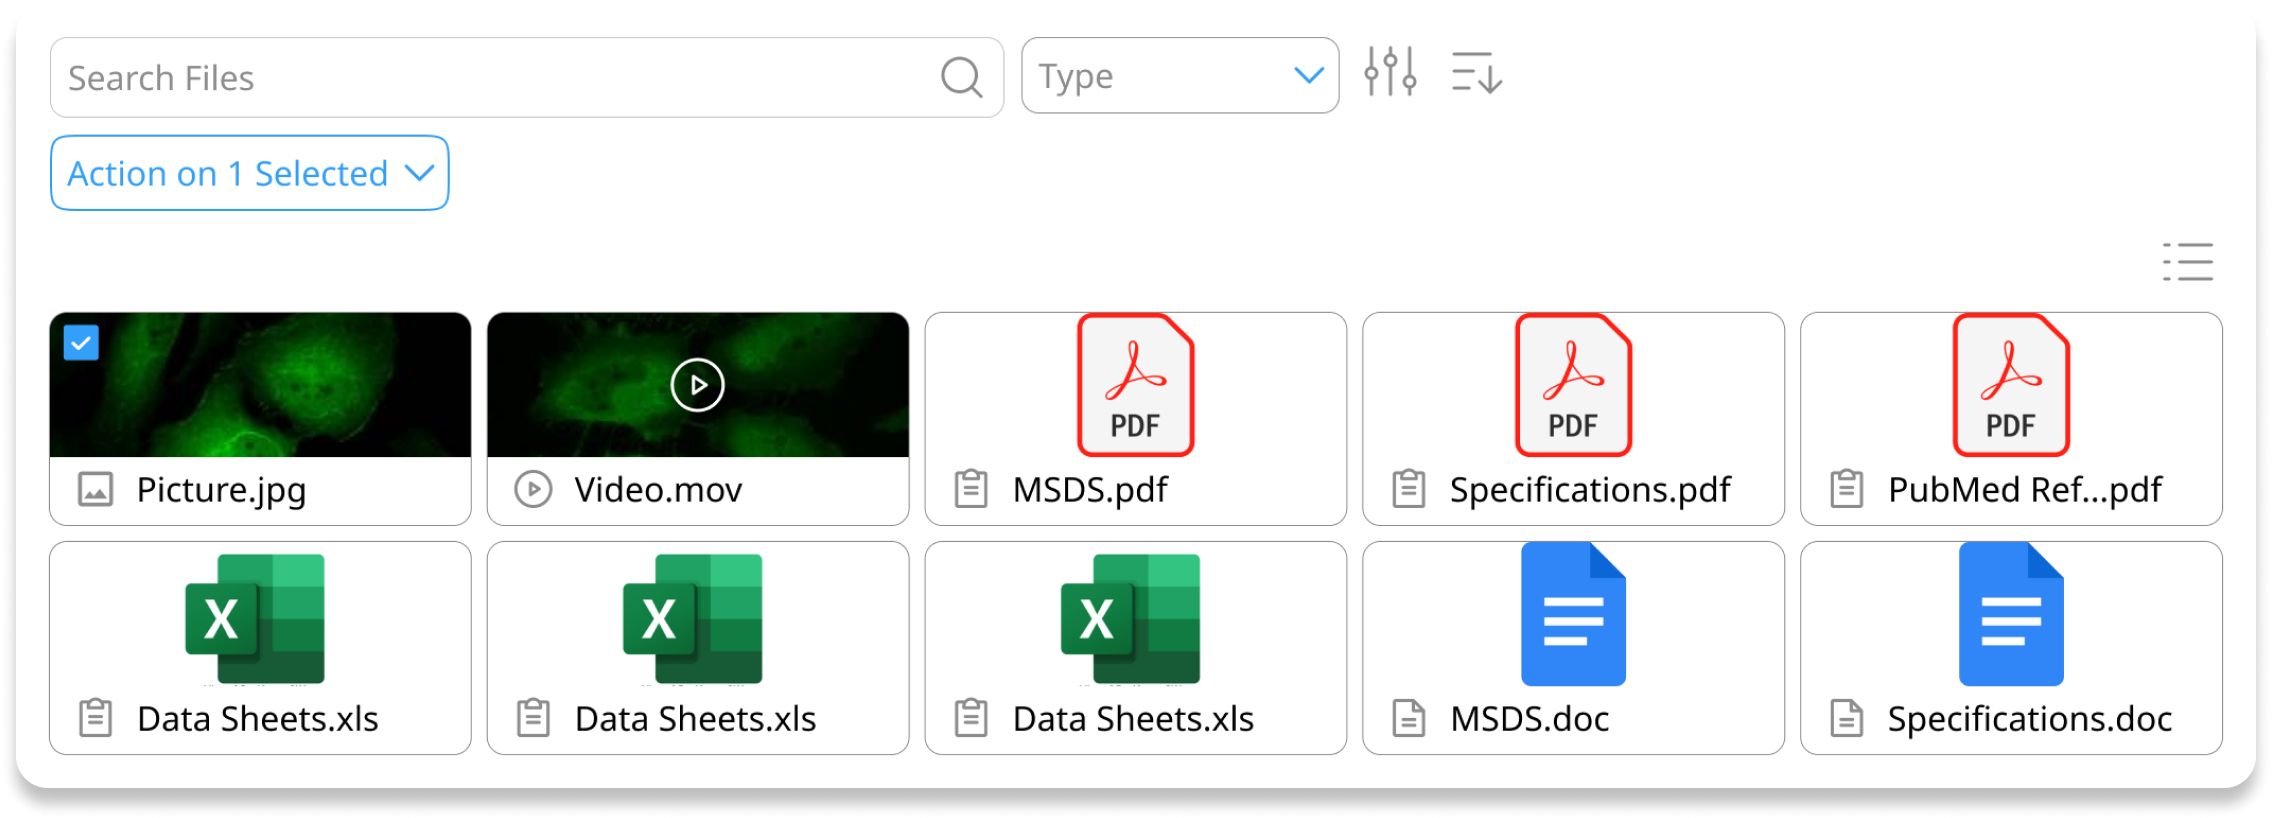Click the sort descending icon

tap(1477, 73)
